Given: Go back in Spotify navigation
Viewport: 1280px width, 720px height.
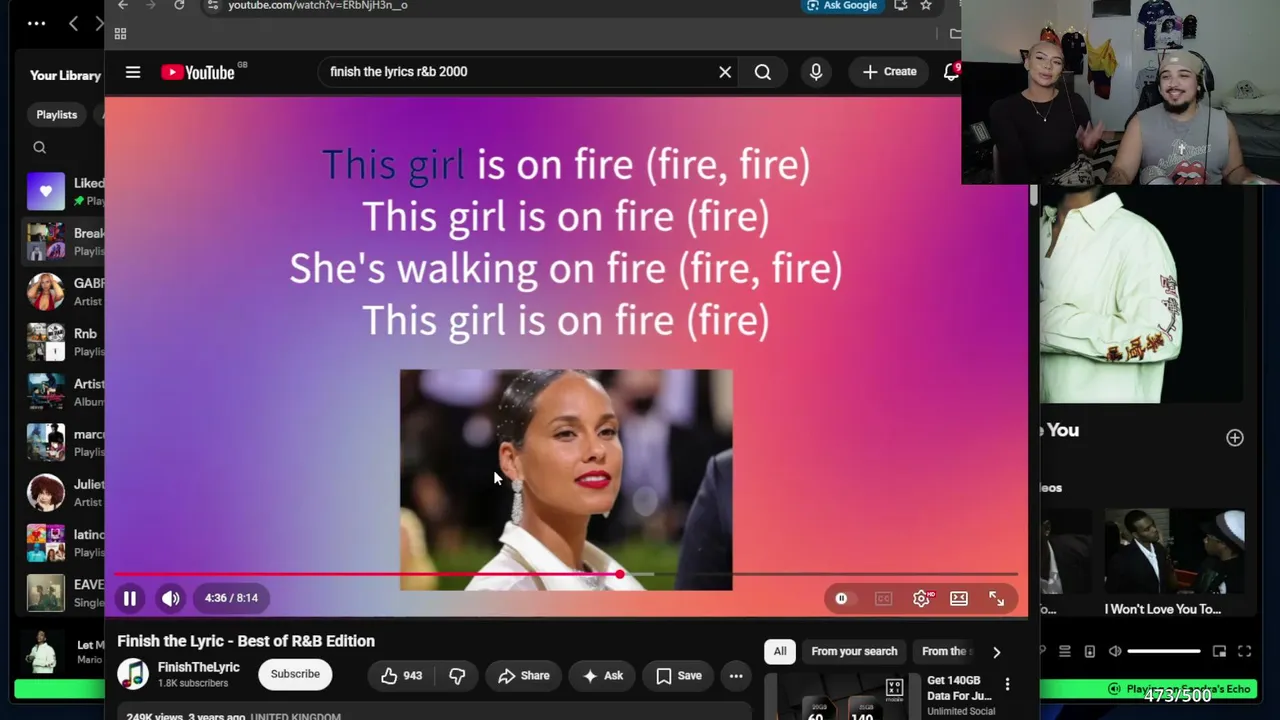Looking at the screenshot, I should (x=73, y=23).
